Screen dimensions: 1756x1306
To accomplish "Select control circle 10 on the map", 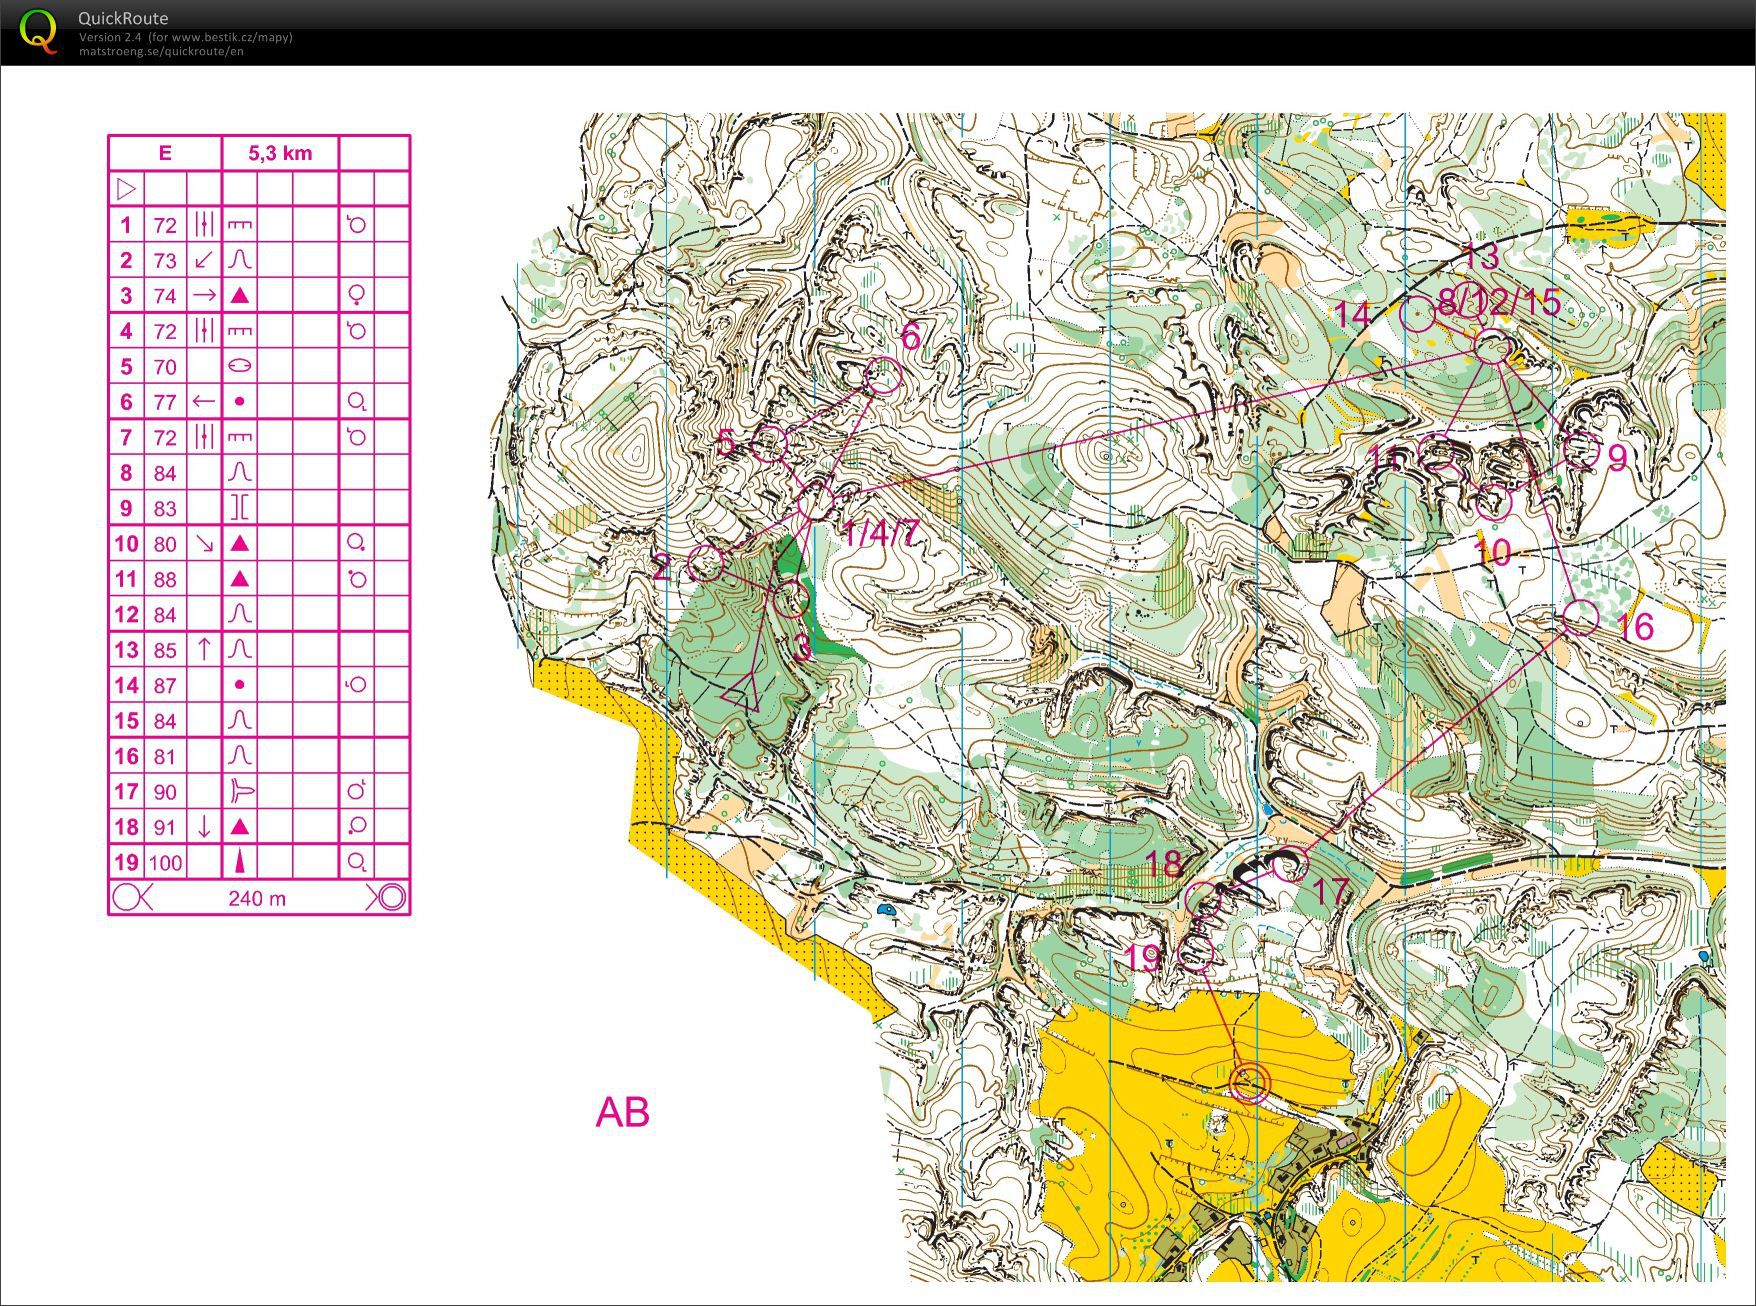I will click(x=1494, y=502).
